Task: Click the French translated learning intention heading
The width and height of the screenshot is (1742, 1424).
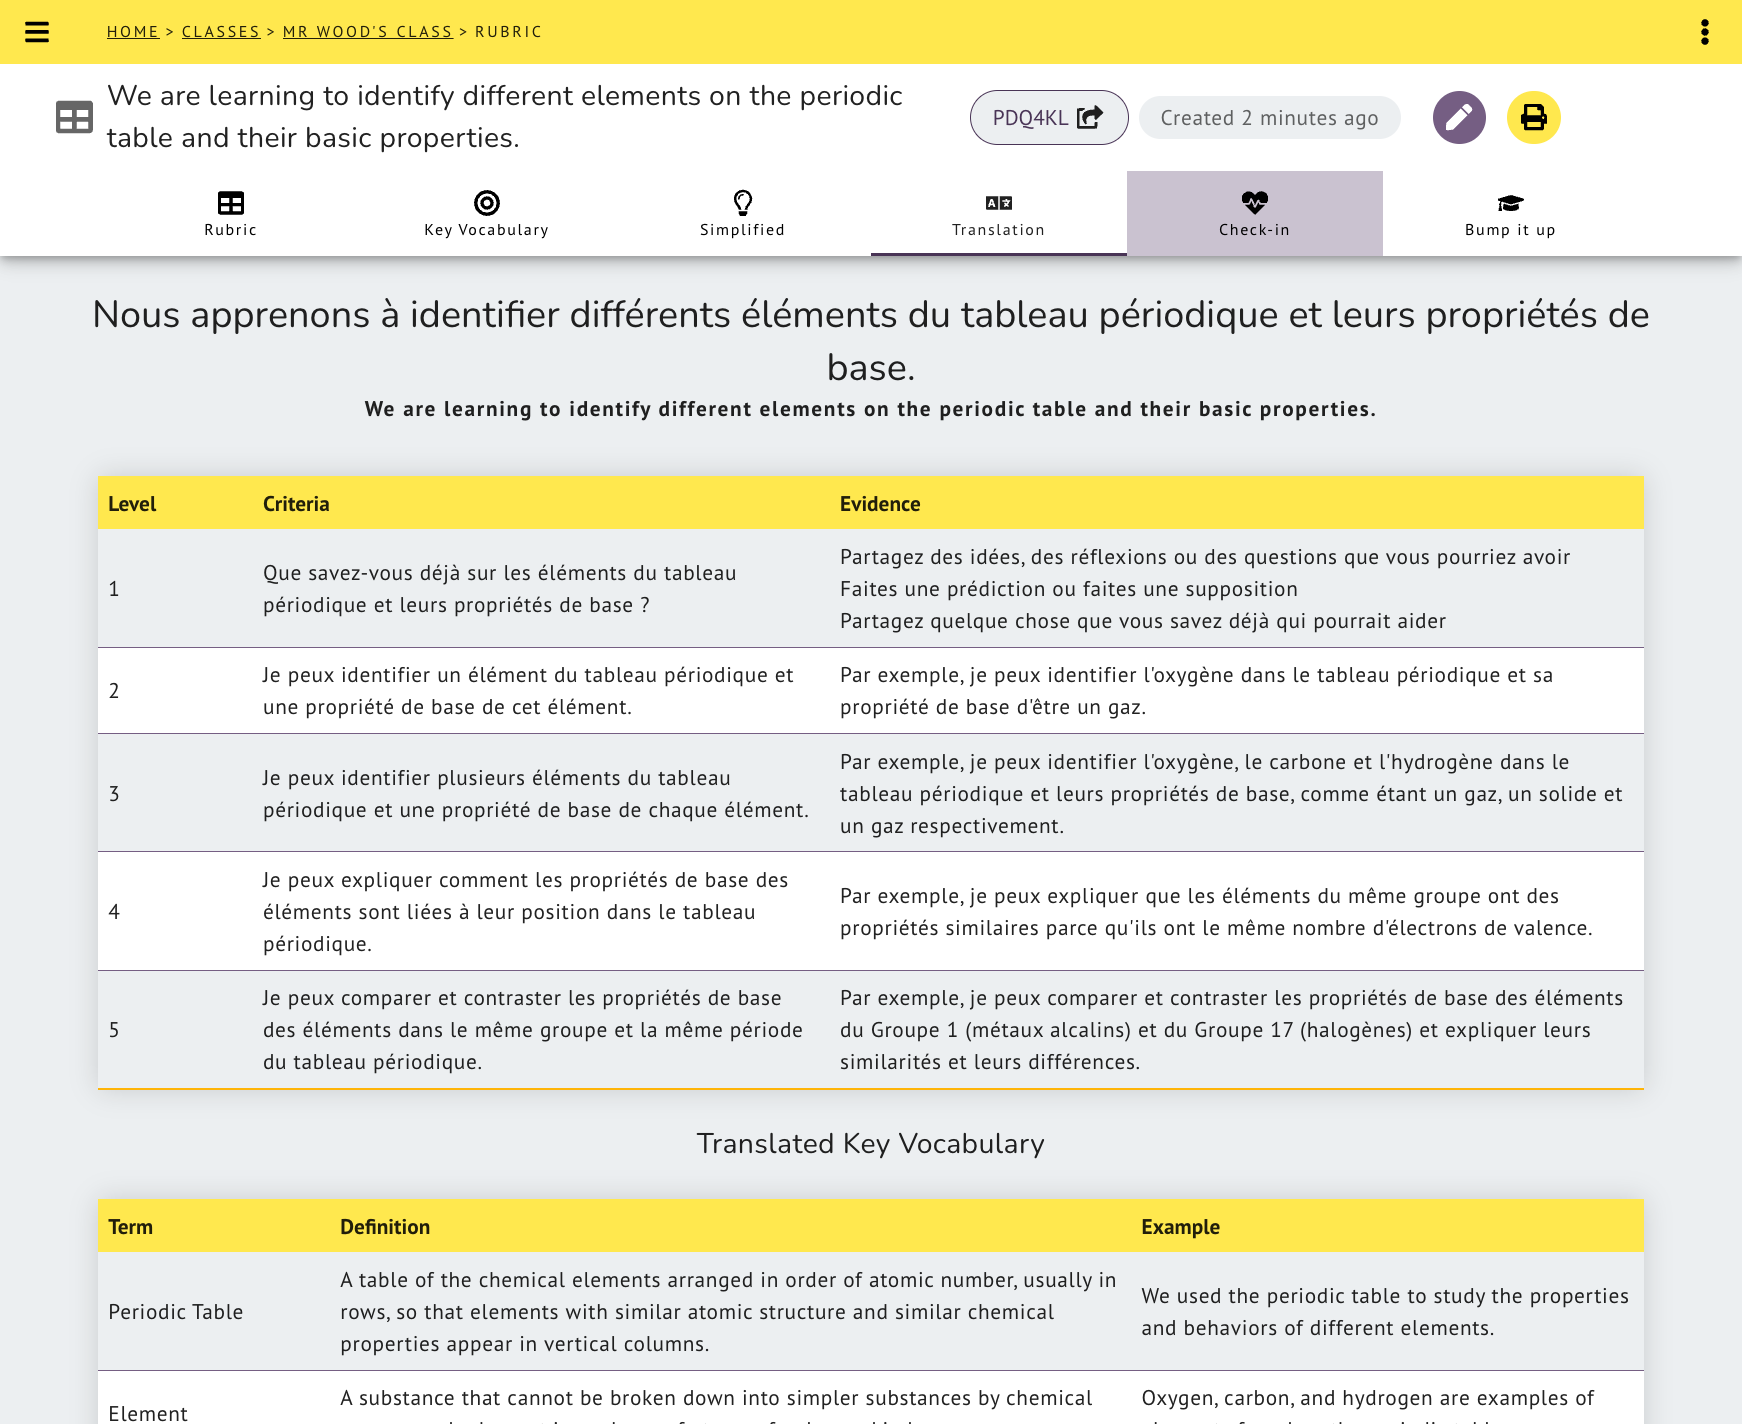Action: click(x=871, y=341)
